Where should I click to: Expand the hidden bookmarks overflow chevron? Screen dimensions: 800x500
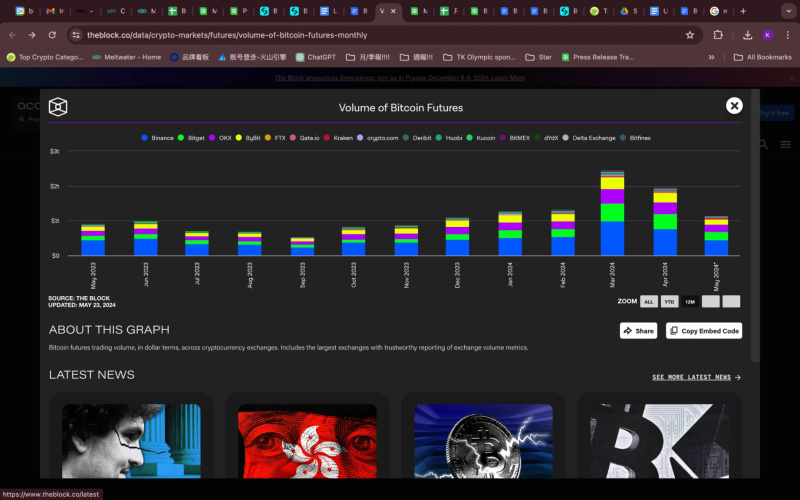(x=711, y=57)
